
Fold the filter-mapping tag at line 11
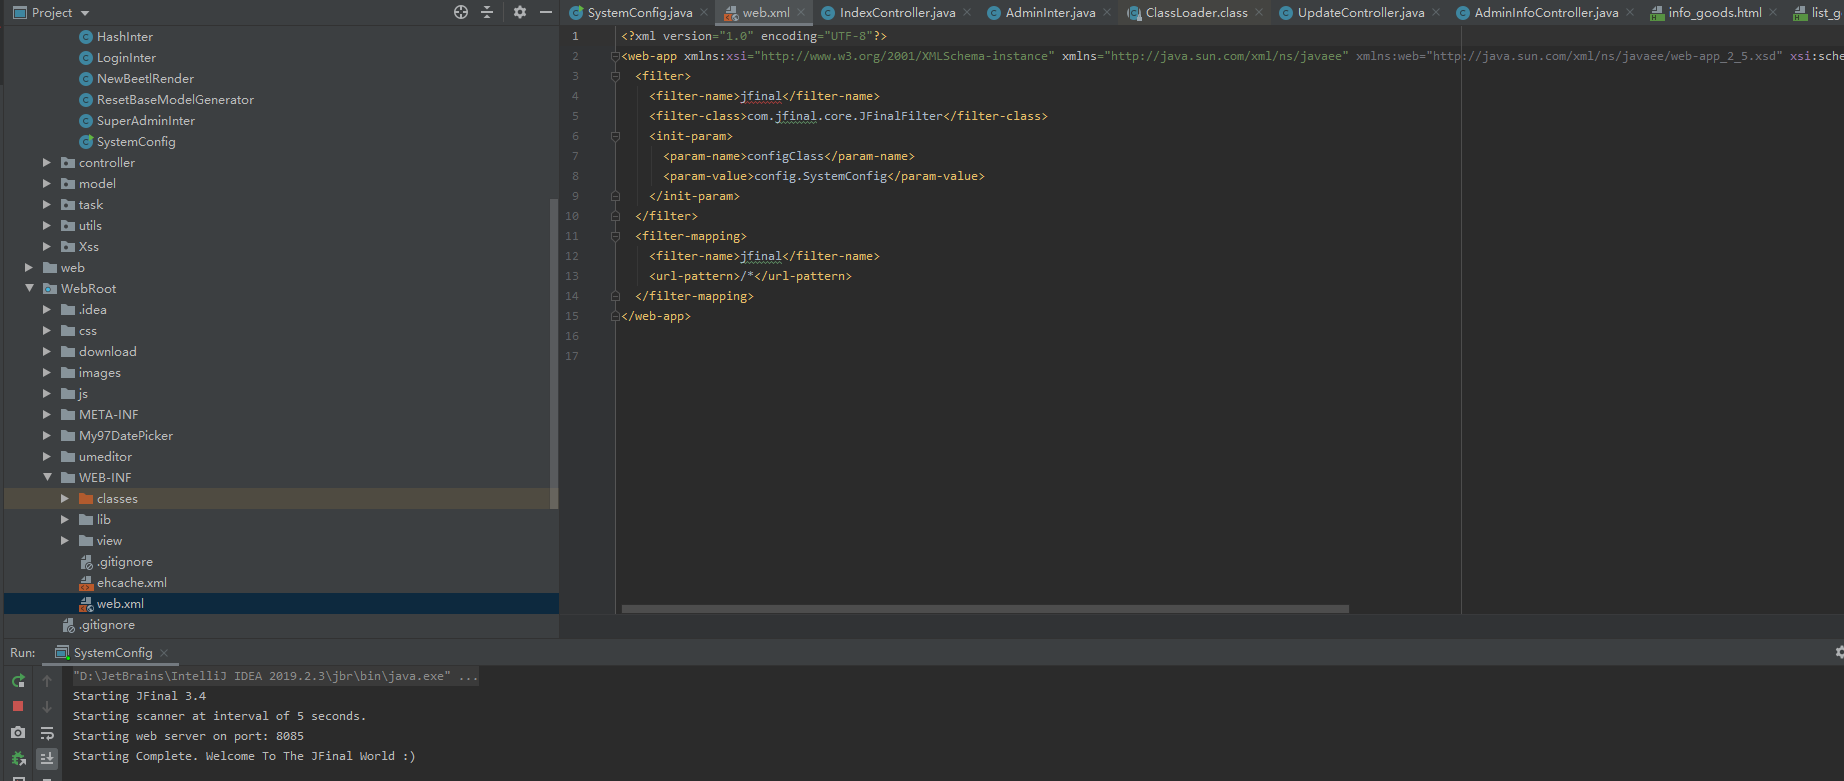(x=615, y=236)
